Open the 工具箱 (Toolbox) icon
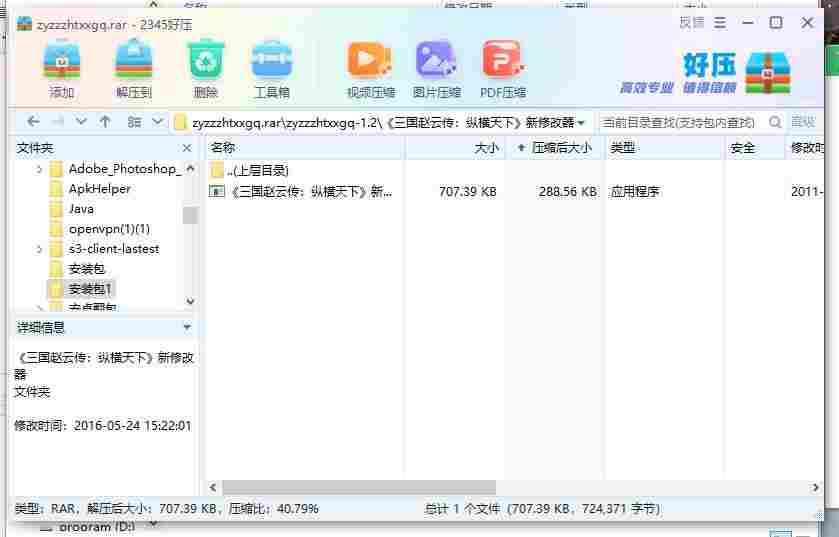Screen dimensions: 839x537 (x=272, y=70)
